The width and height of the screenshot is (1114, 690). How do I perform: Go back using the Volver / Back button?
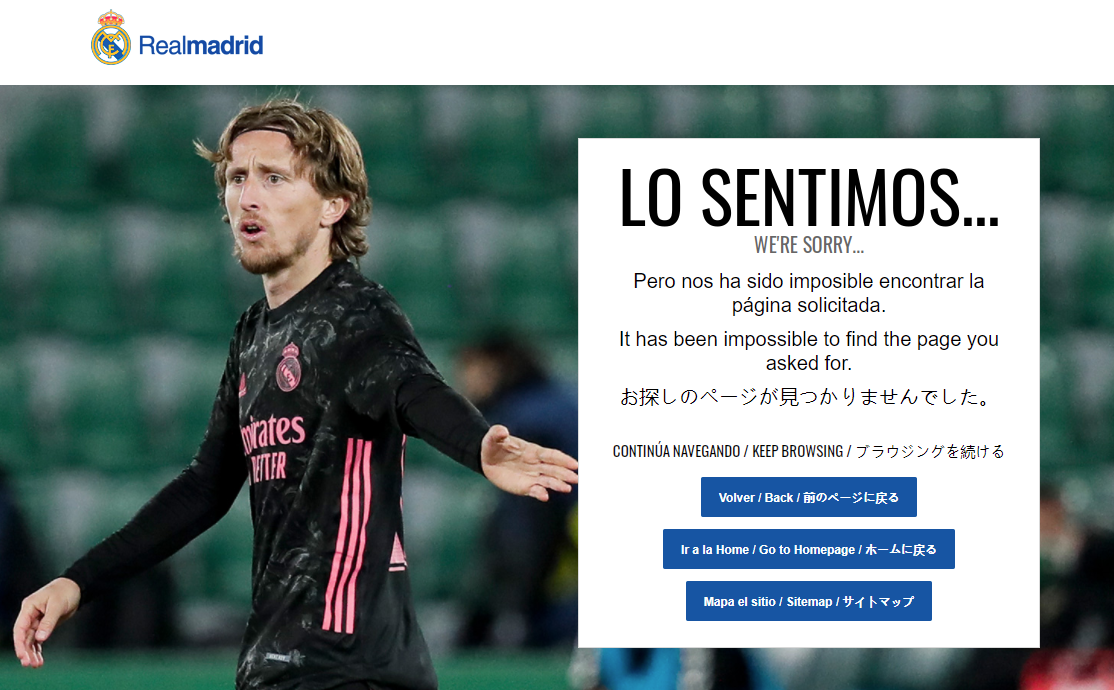(x=809, y=497)
